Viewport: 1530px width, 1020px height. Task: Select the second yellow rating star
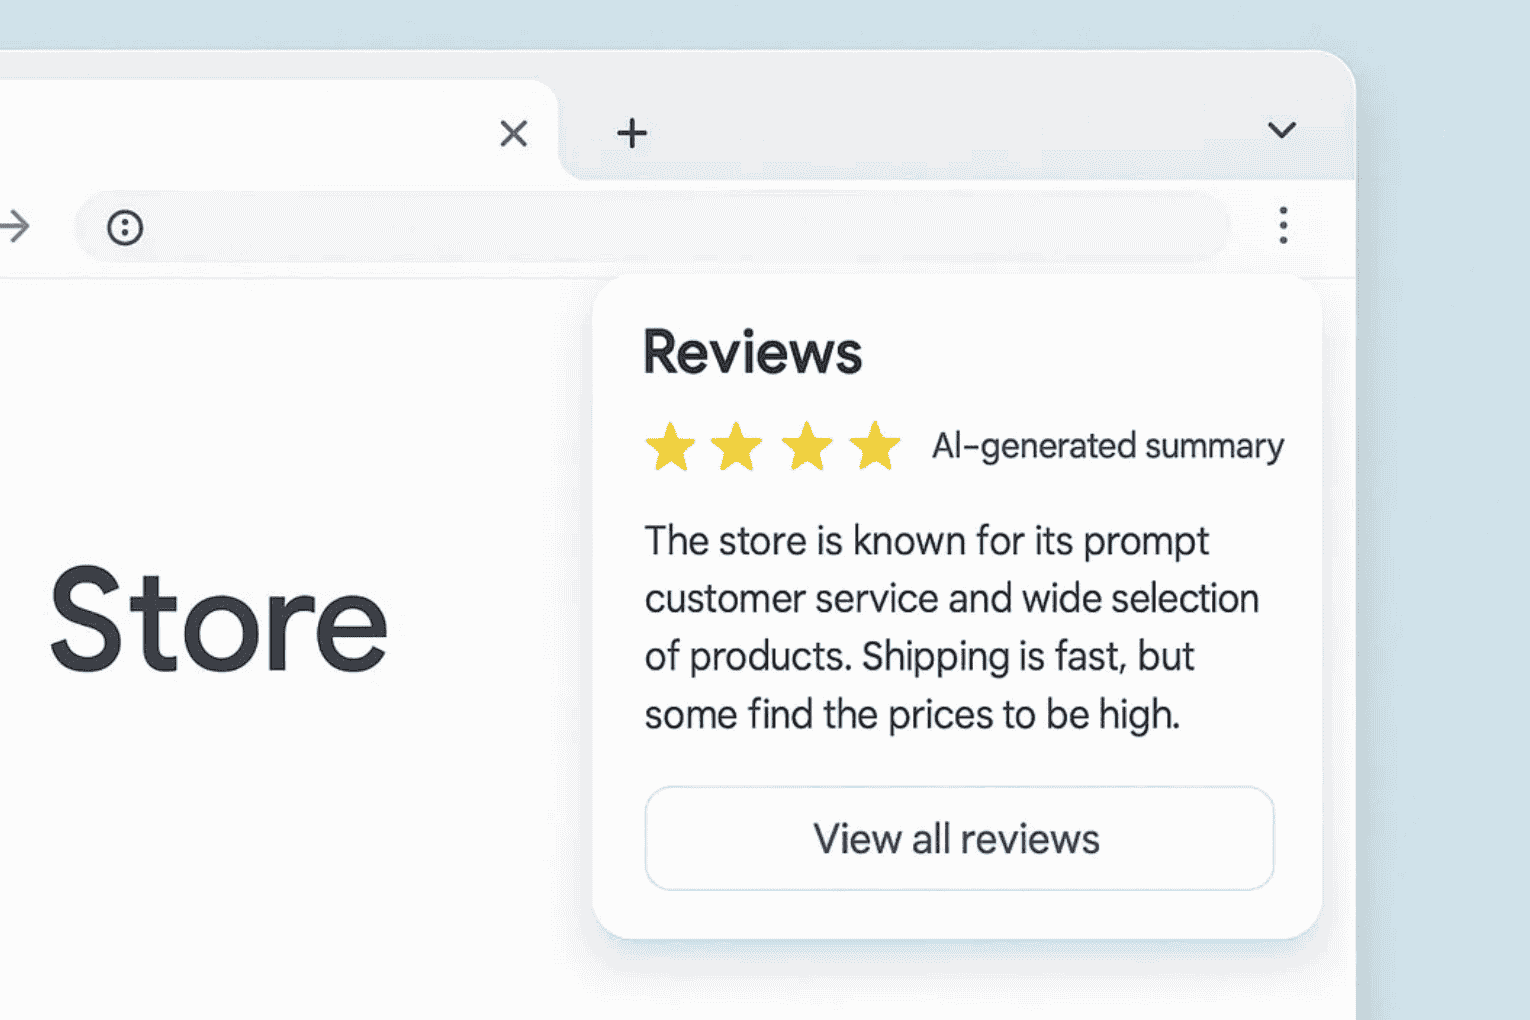click(x=737, y=446)
